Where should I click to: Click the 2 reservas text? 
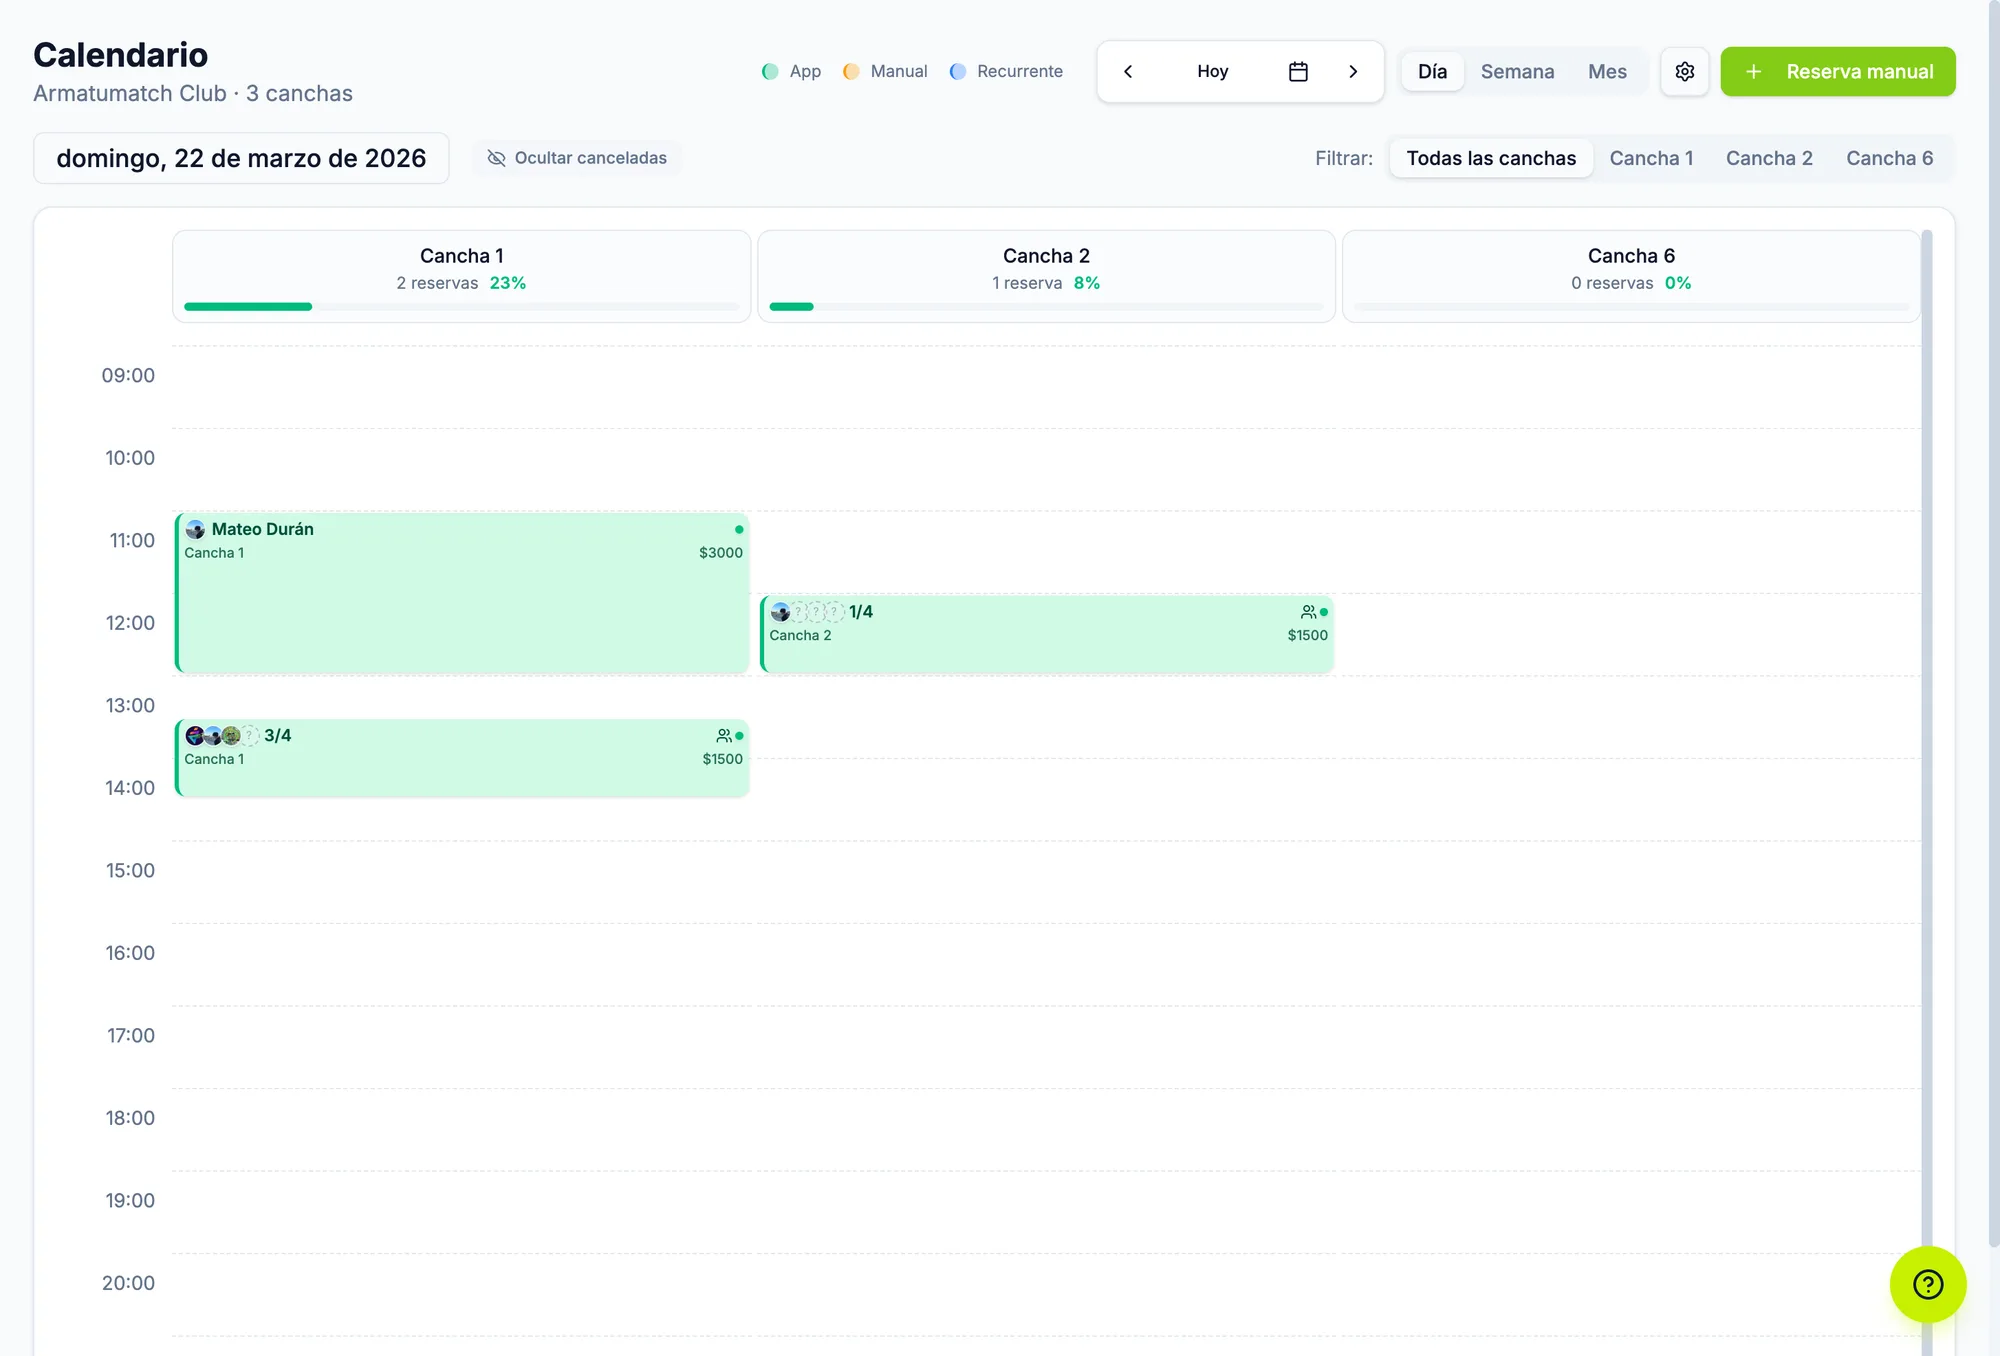coord(437,283)
